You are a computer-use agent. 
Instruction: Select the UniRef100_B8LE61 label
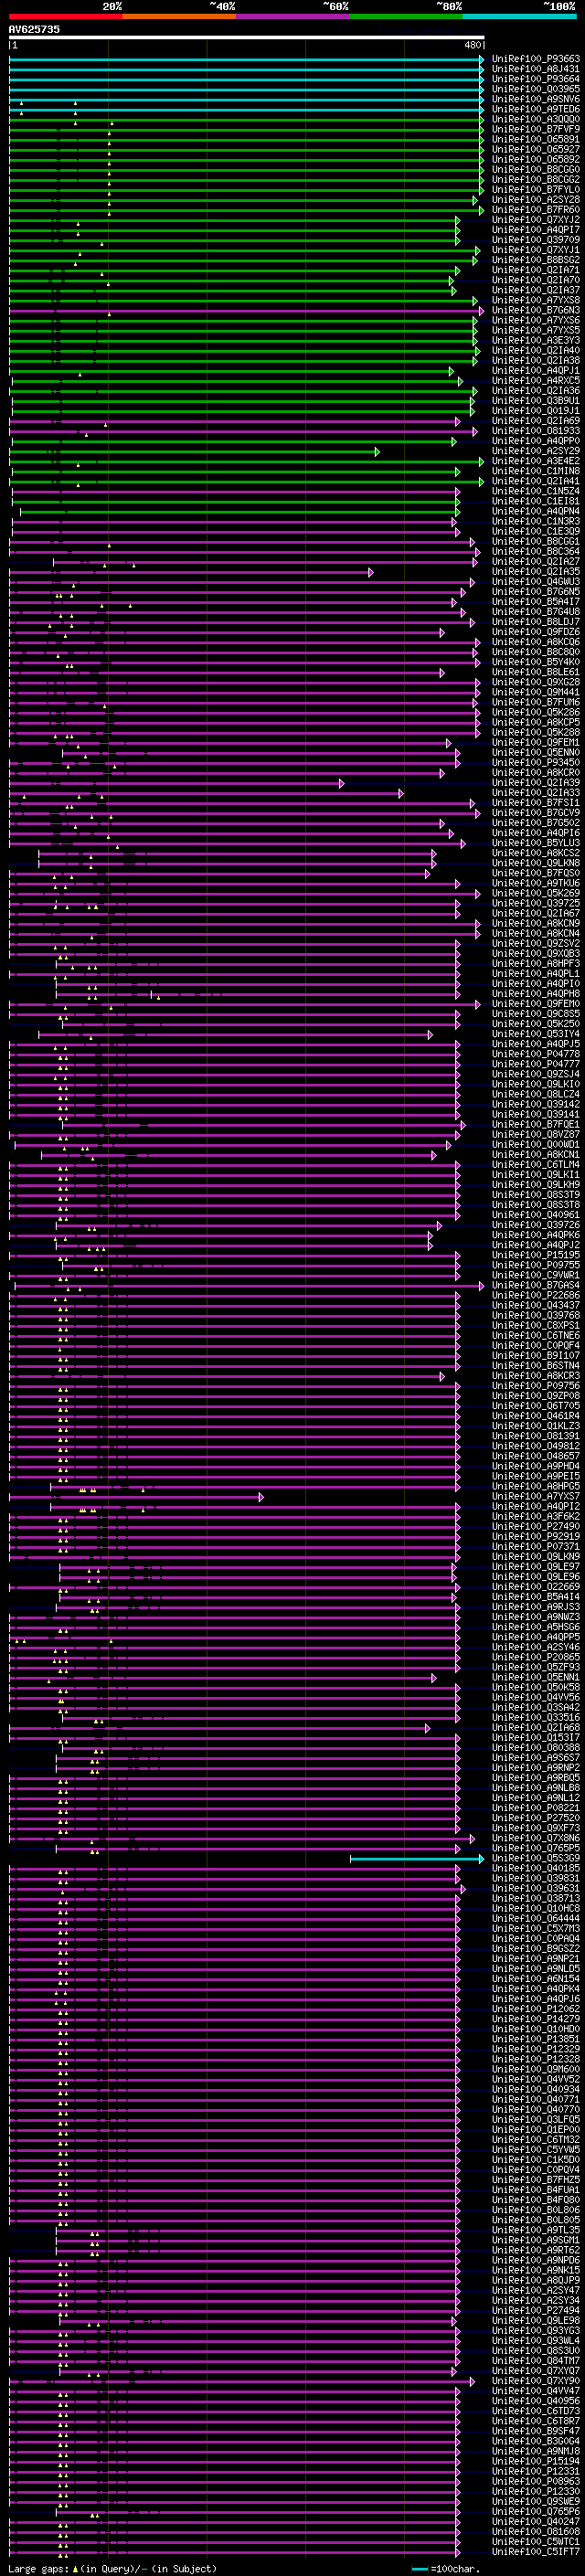[536, 672]
